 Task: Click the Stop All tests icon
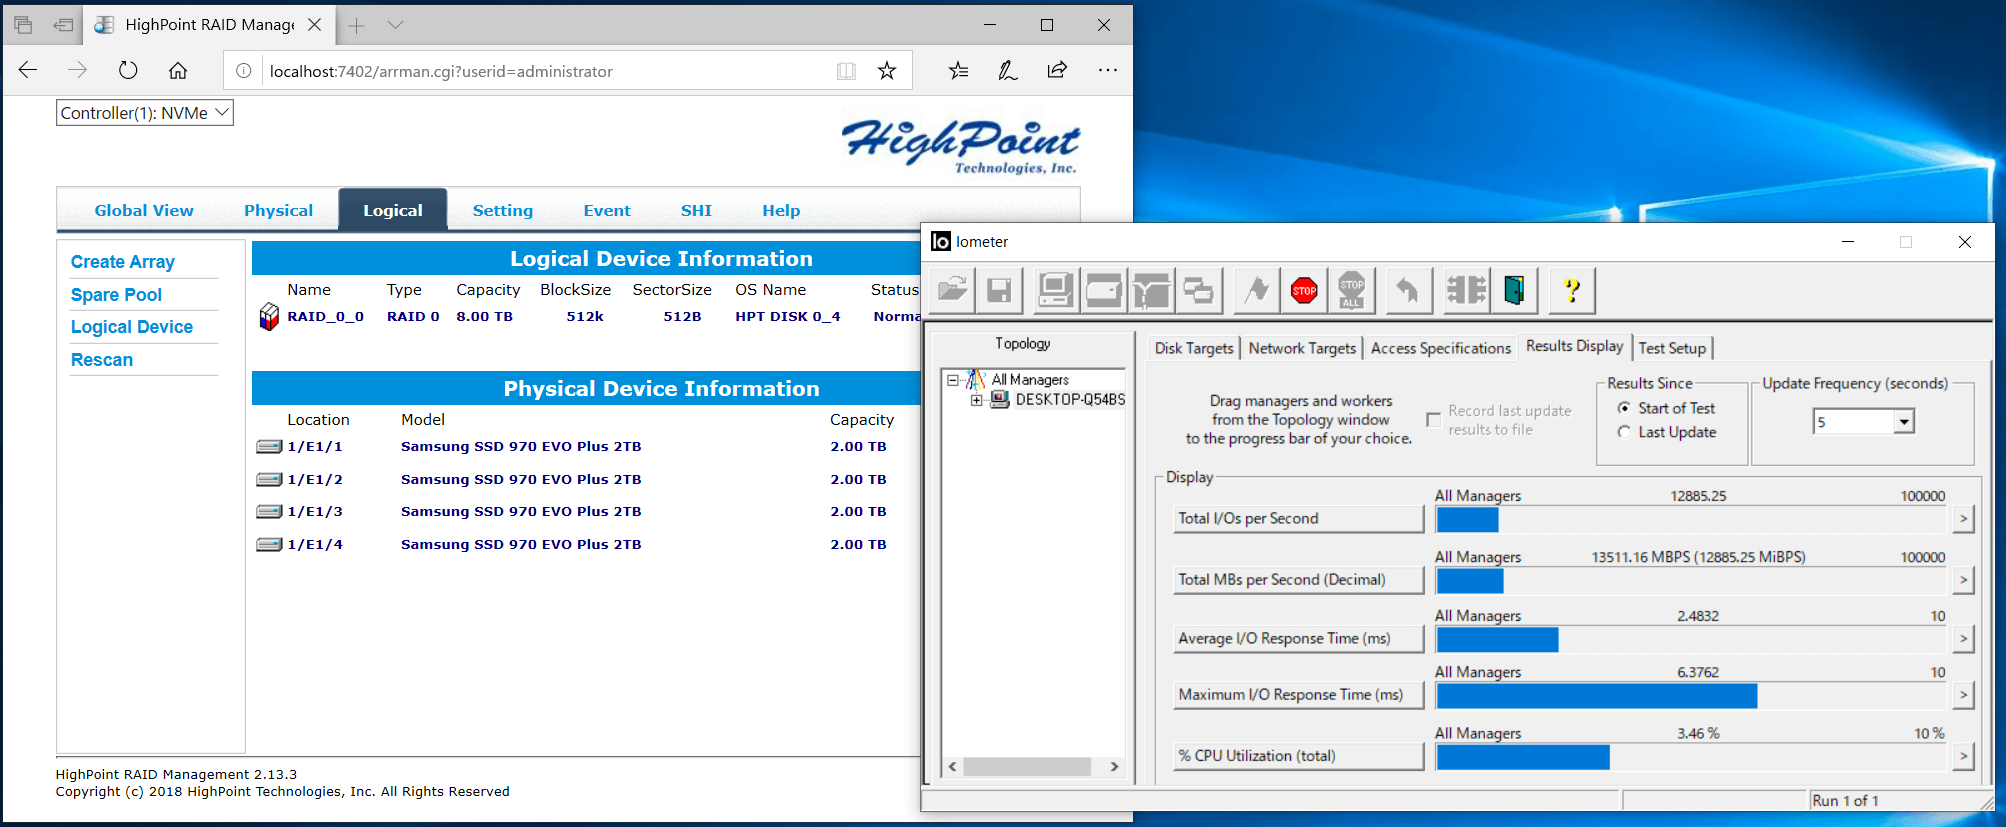coord(1352,291)
